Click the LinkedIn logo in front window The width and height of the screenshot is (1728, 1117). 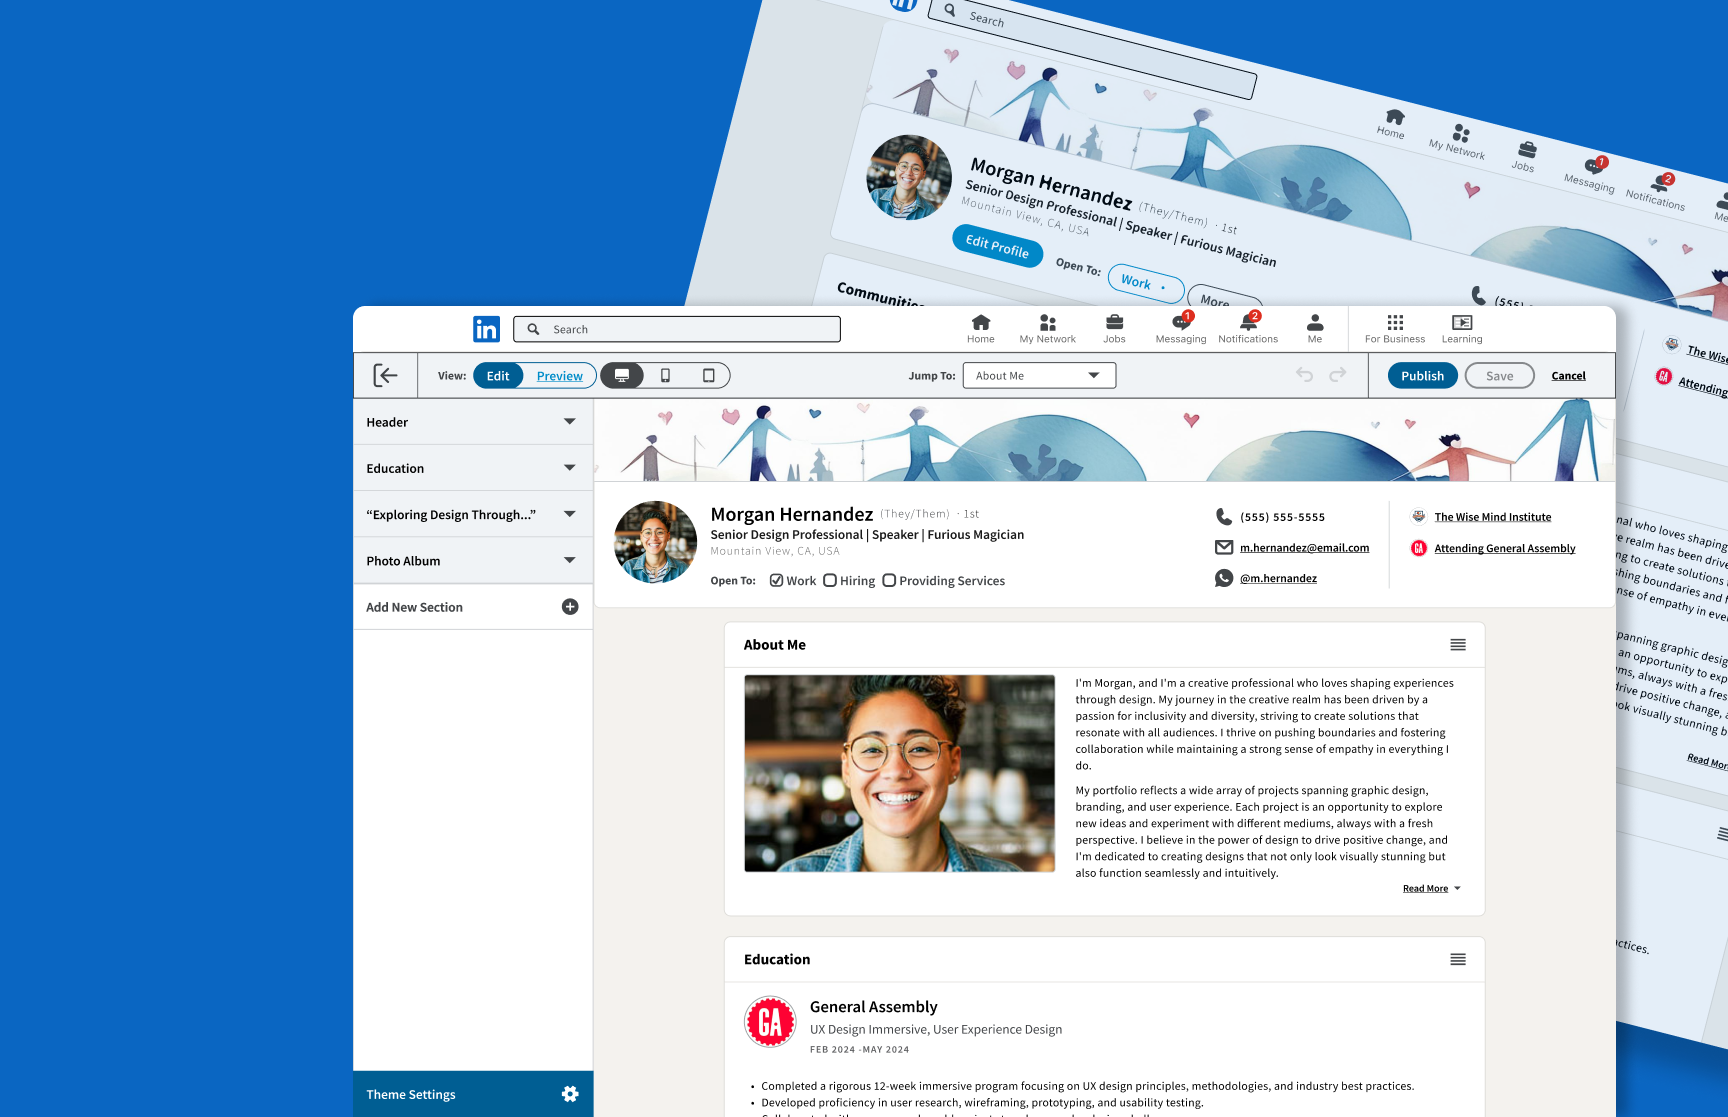(486, 329)
